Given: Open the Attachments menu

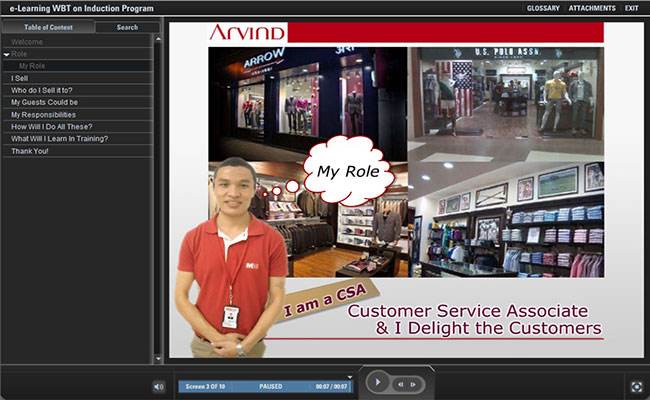Looking at the screenshot, I should point(592,8).
